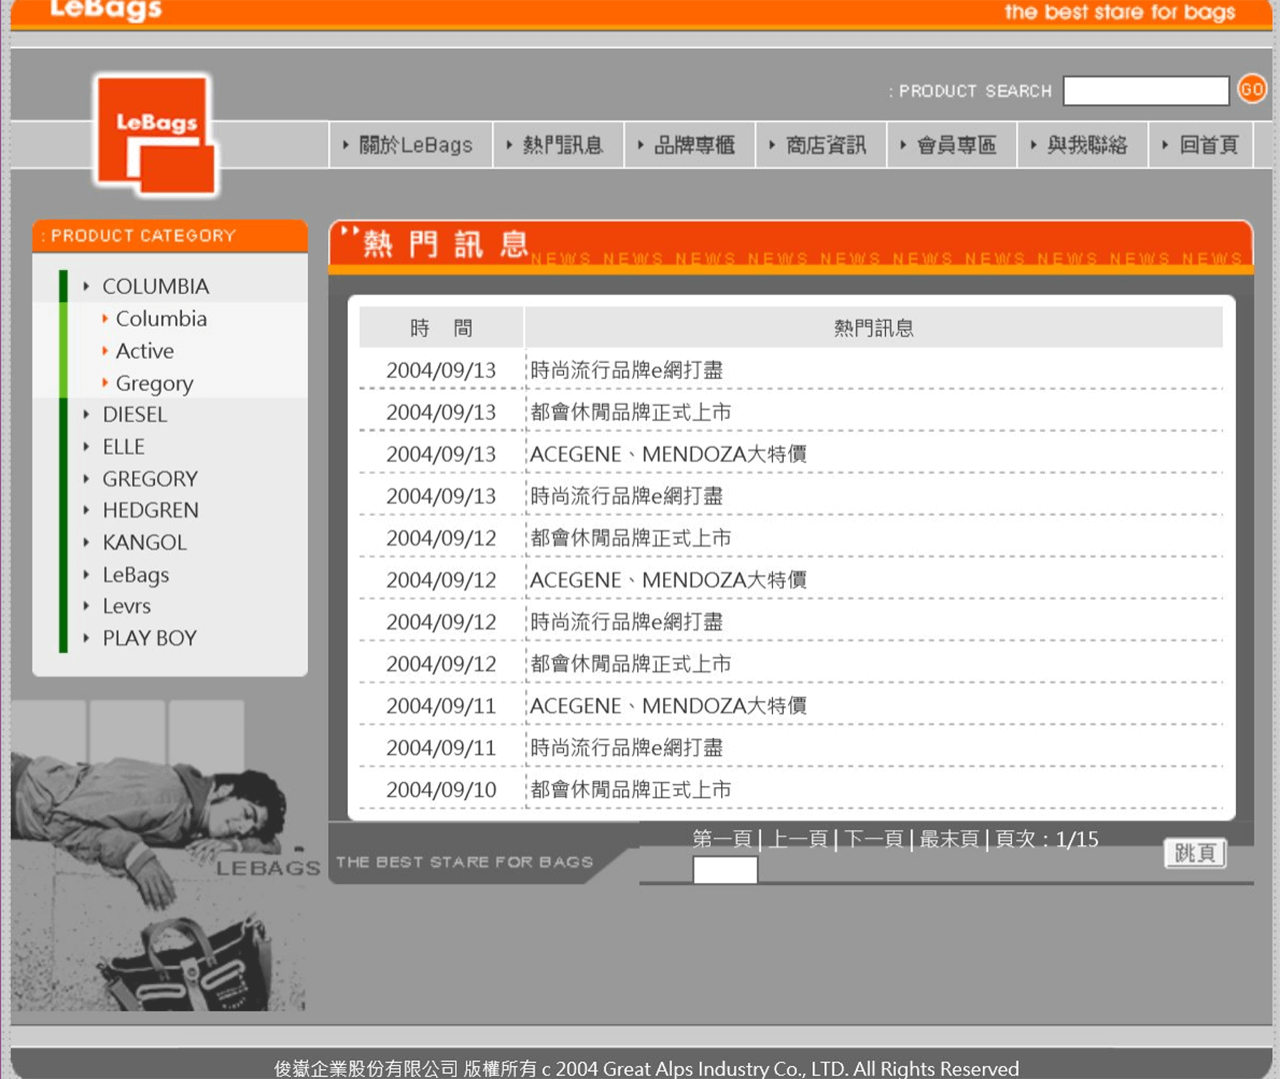Click the 熱門訊息 table column header
1280x1079 pixels.
(874, 328)
